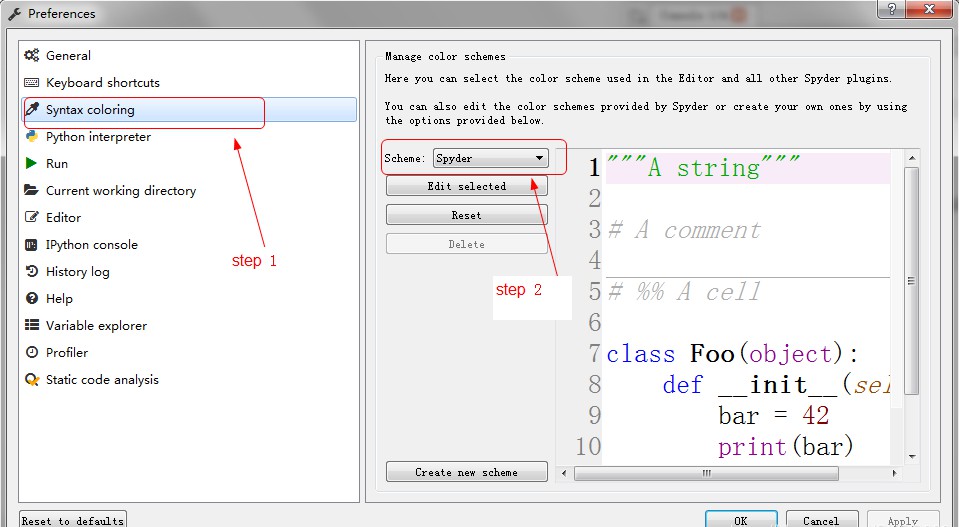
Task: Click preview vertical scrollbar down arrow
Action: [x=912, y=456]
